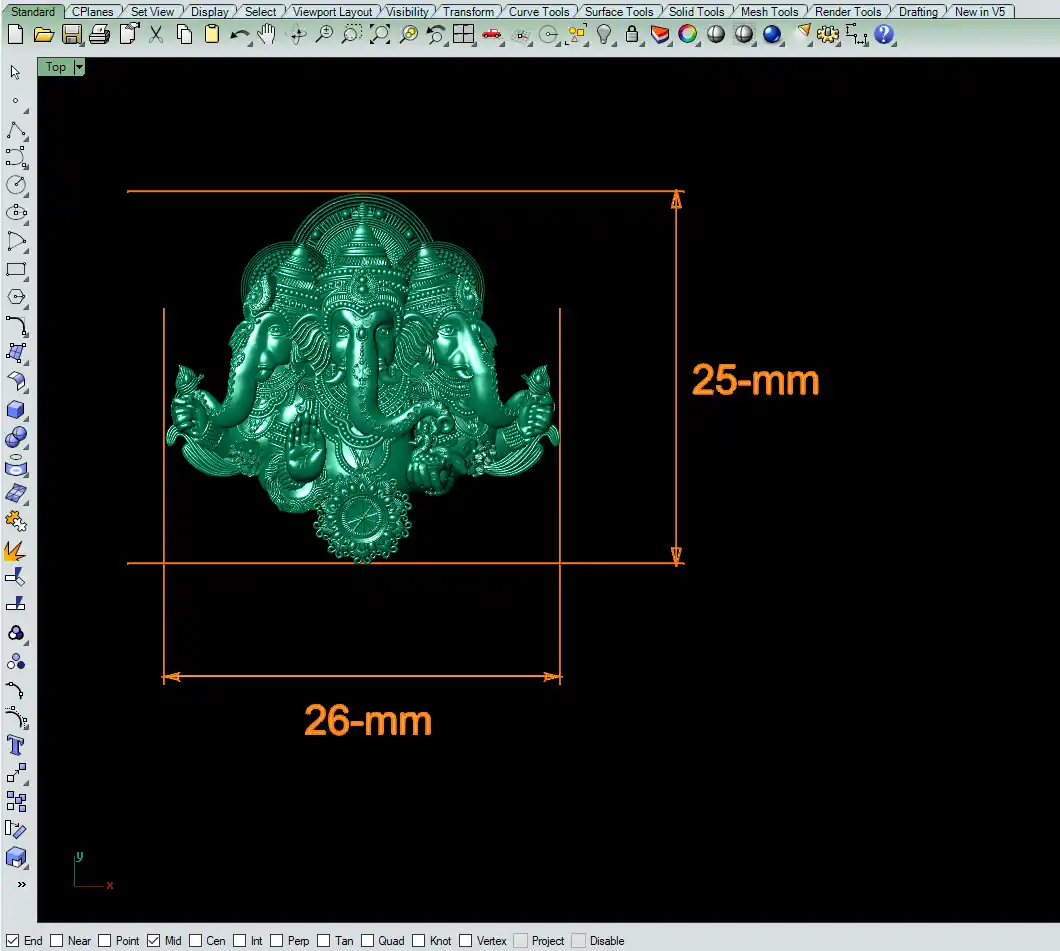Select the Pan hand tool
1060x951 pixels.
point(267,35)
